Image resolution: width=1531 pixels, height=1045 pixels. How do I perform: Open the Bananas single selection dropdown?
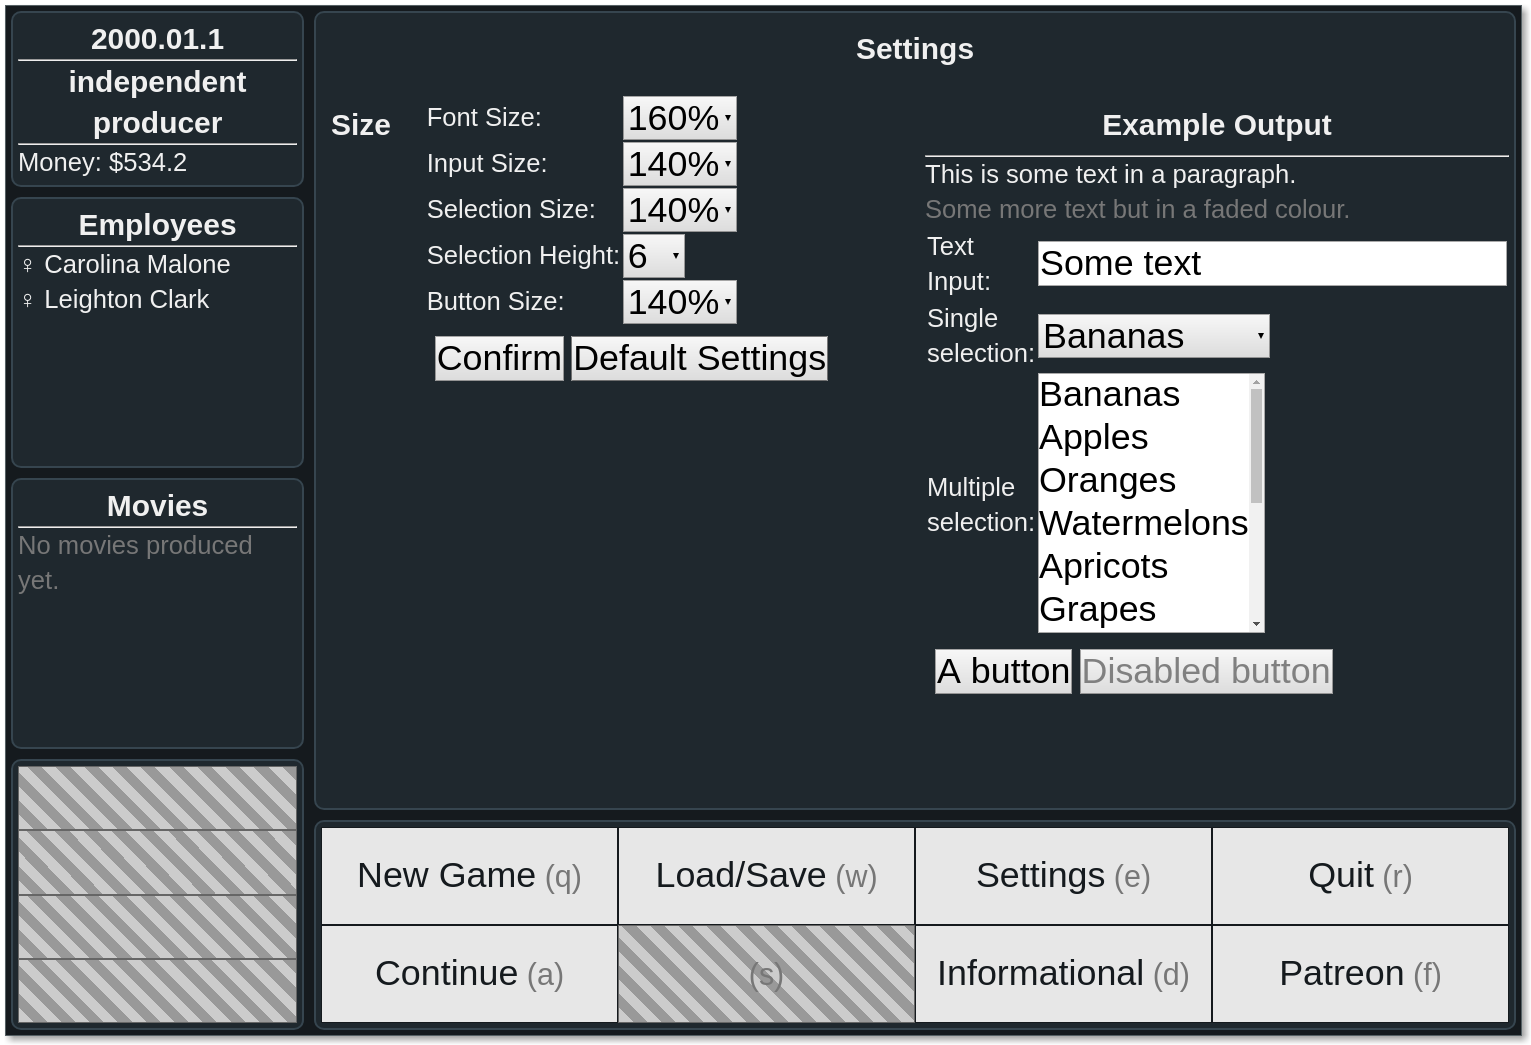[1153, 336]
